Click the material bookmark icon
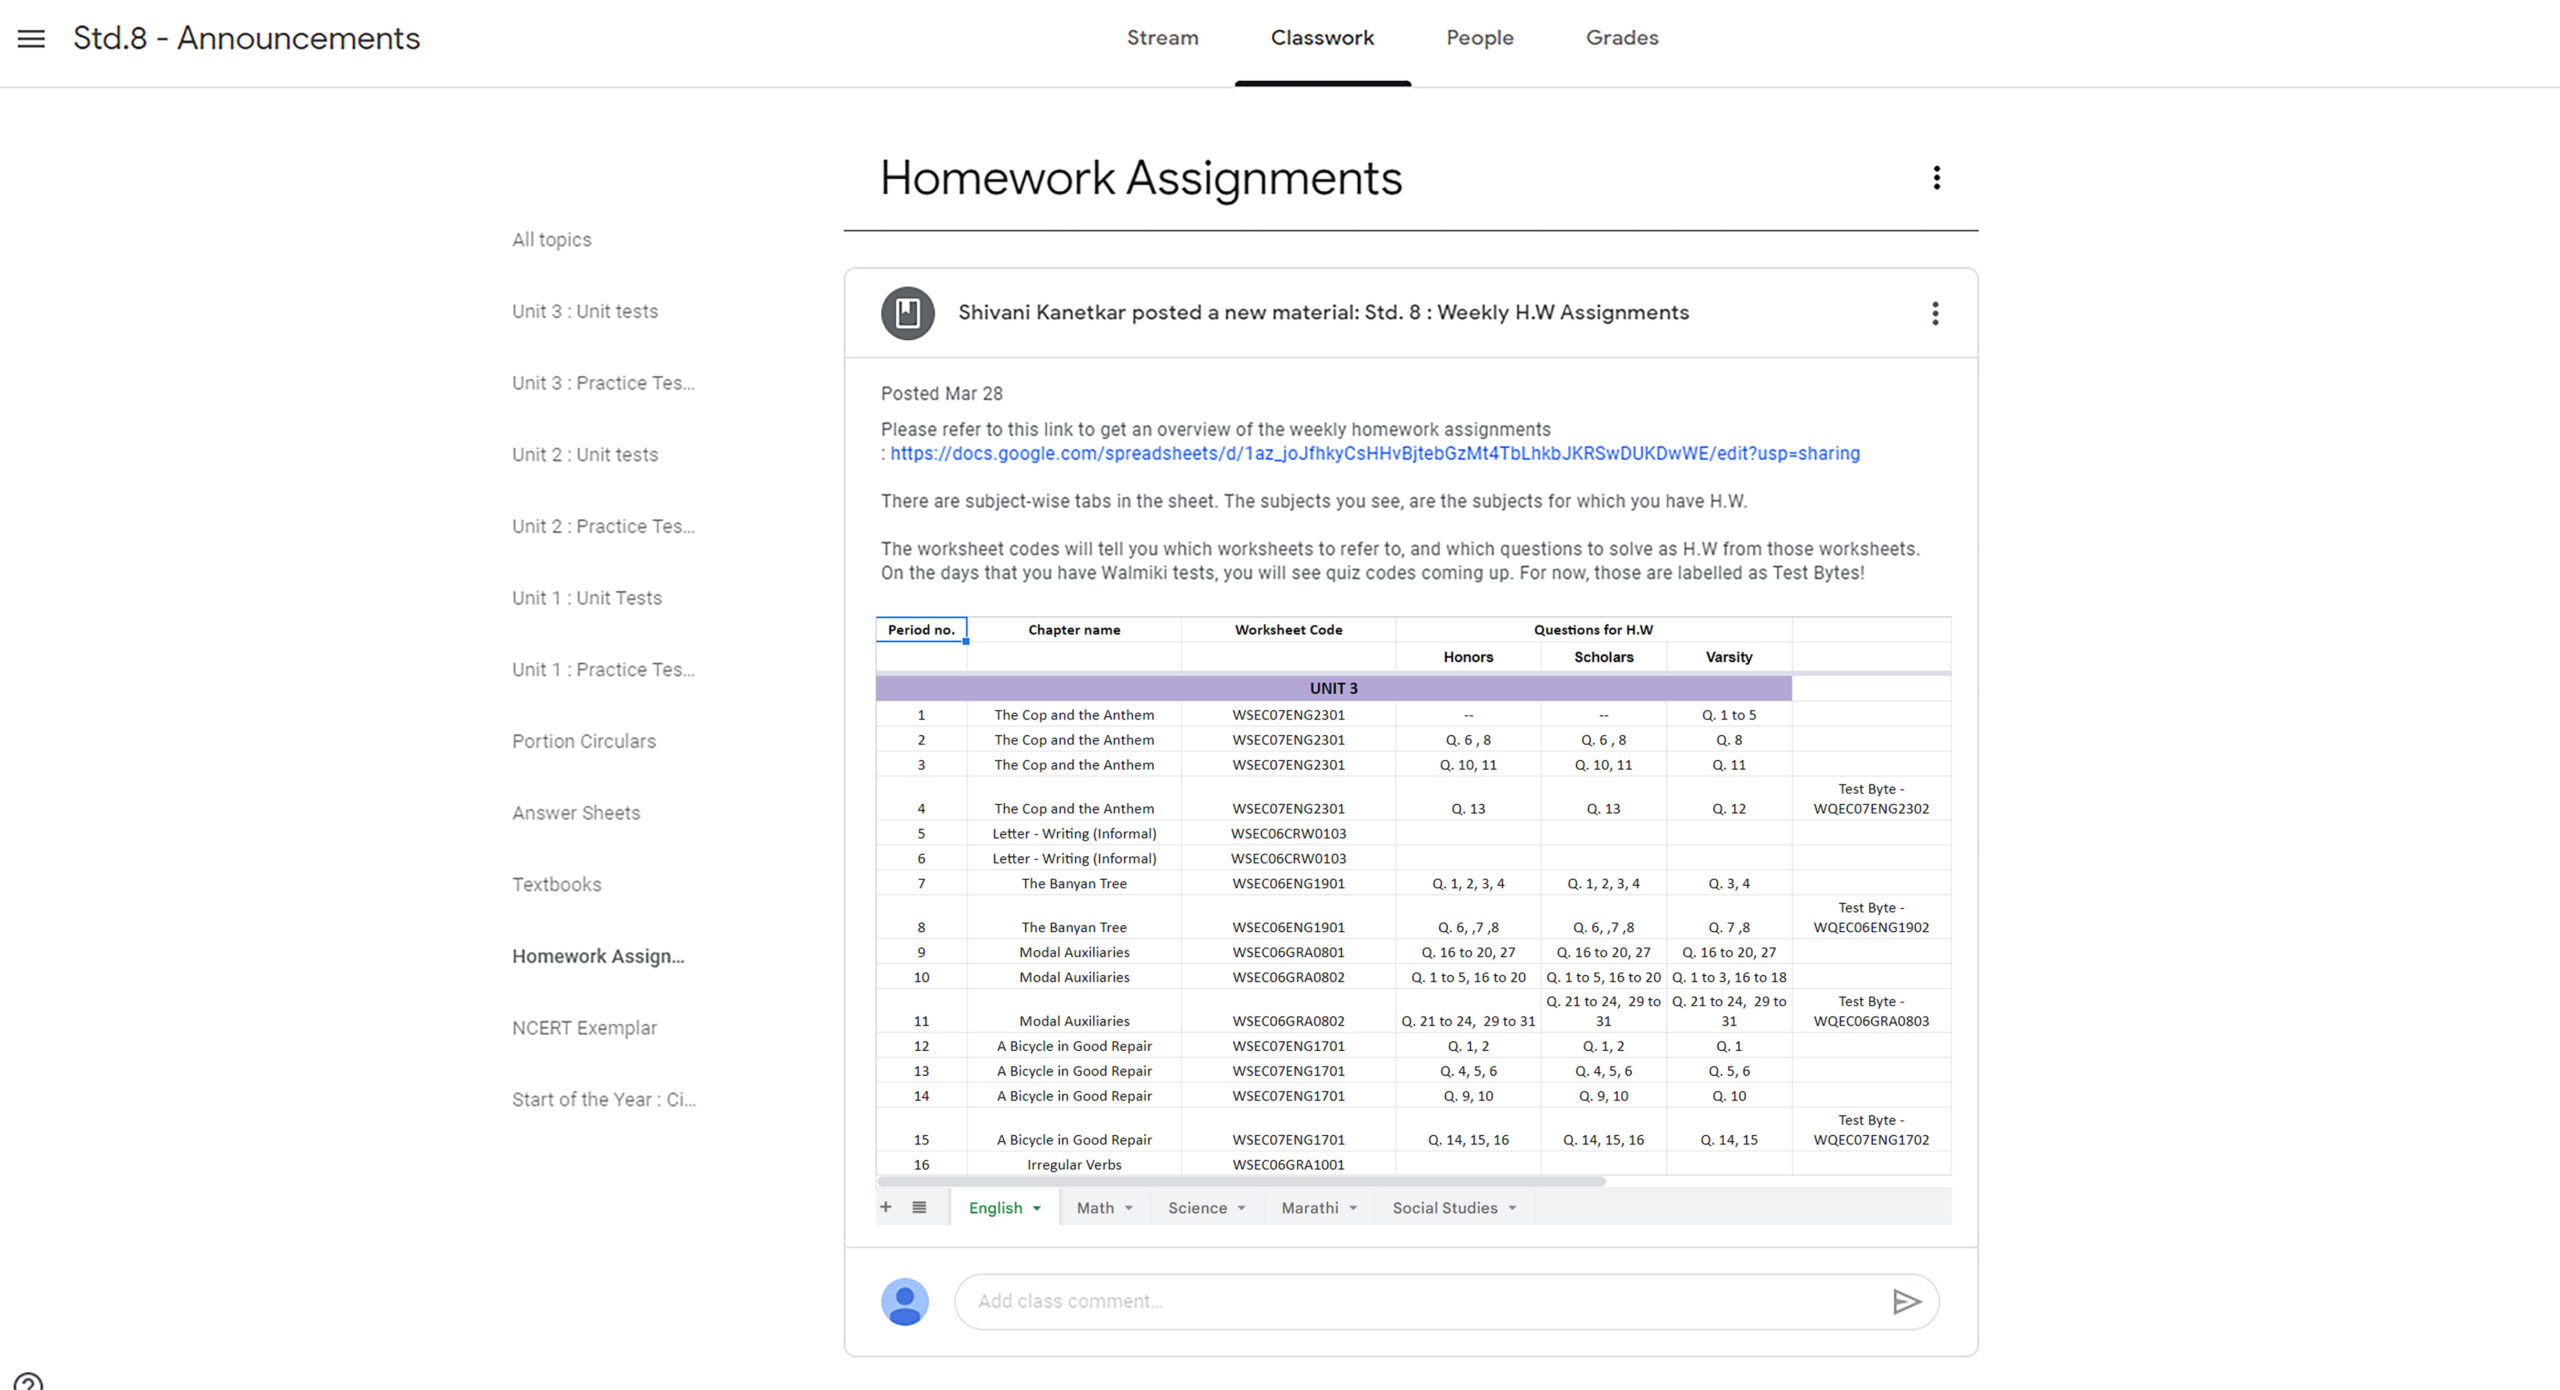Image resolution: width=2560 pixels, height=1390 pixels. (x=907, y=313)
